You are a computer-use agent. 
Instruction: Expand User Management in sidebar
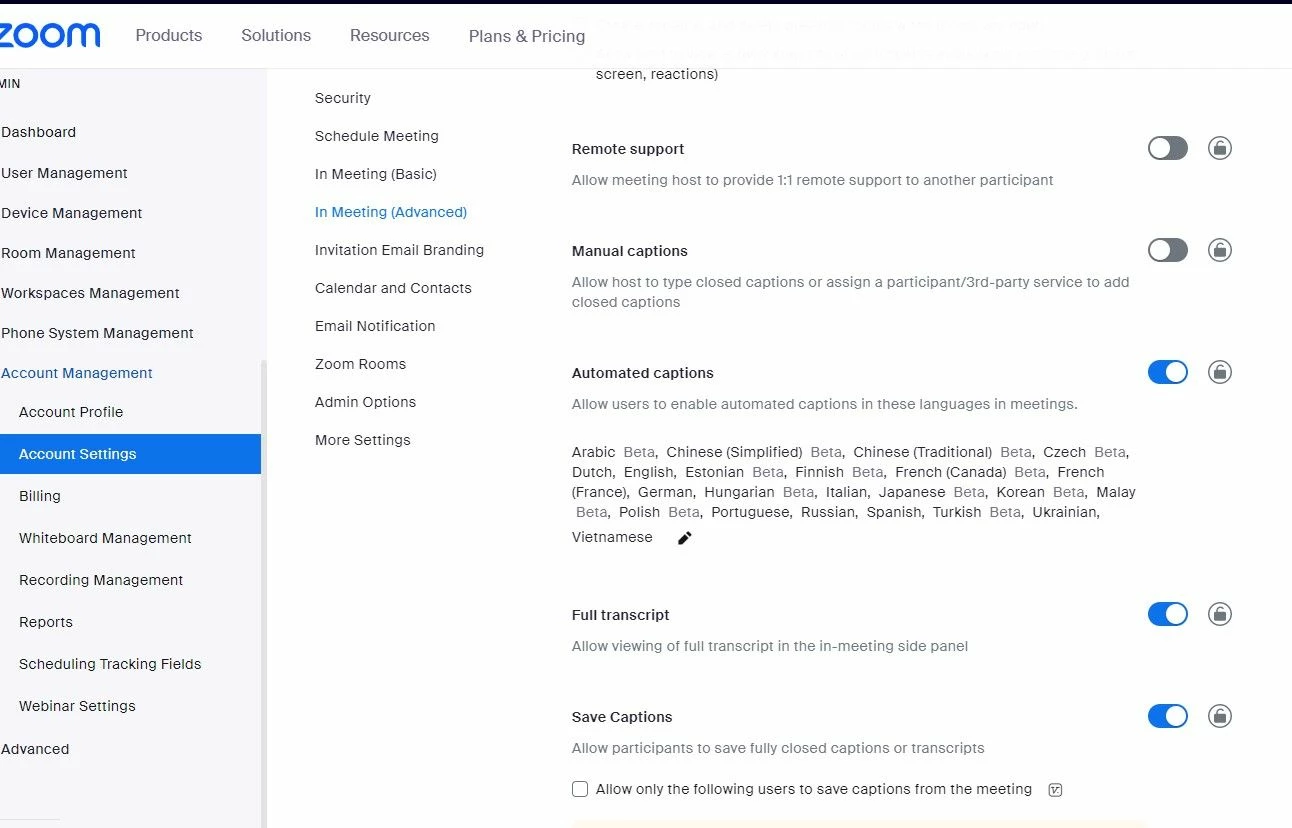click(x=64, y=173)
